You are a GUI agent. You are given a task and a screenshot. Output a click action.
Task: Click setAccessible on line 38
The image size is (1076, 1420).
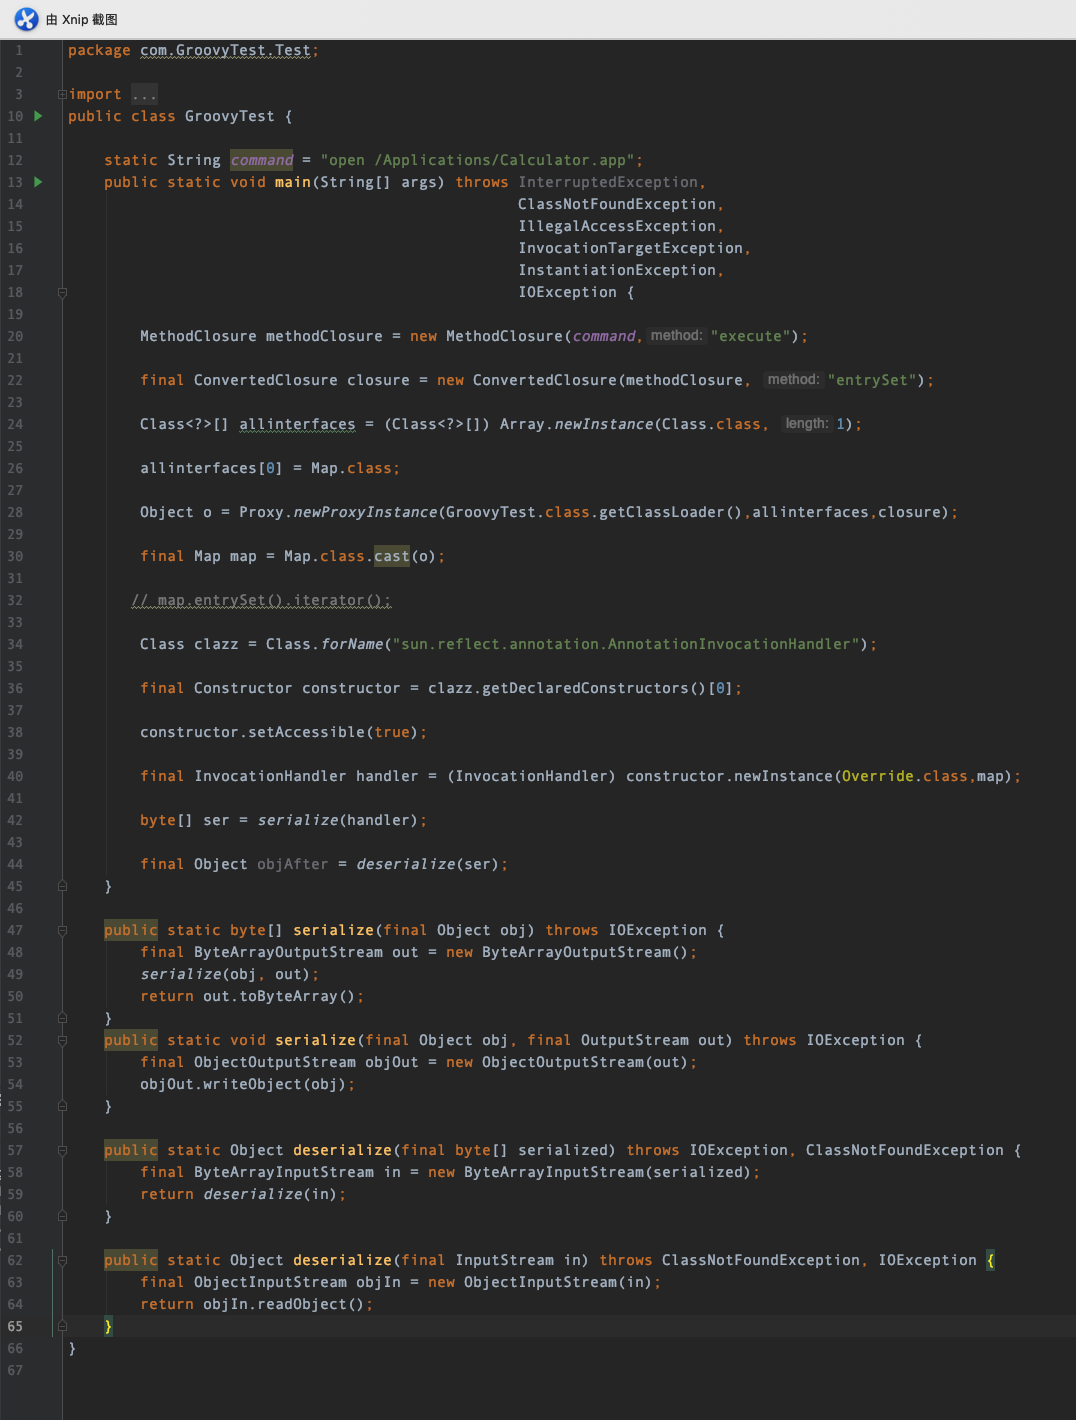point(306,732)
